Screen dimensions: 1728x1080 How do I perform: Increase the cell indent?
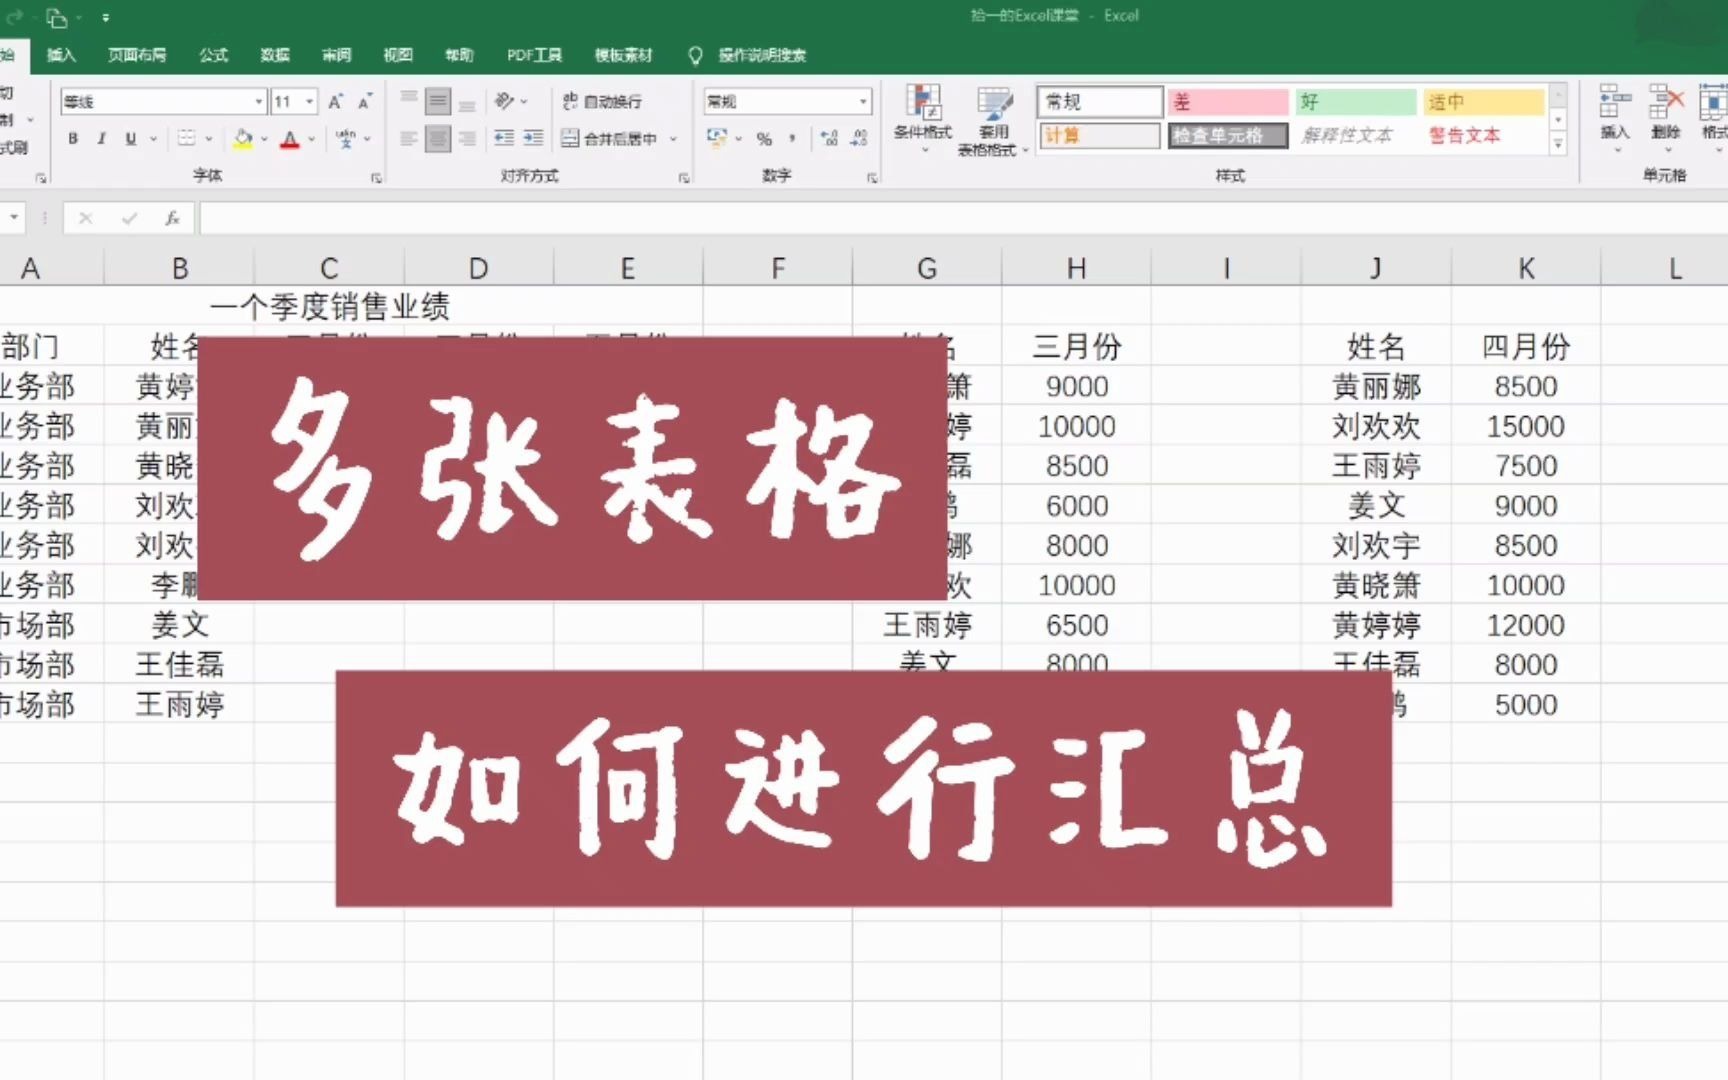[533, 138]
